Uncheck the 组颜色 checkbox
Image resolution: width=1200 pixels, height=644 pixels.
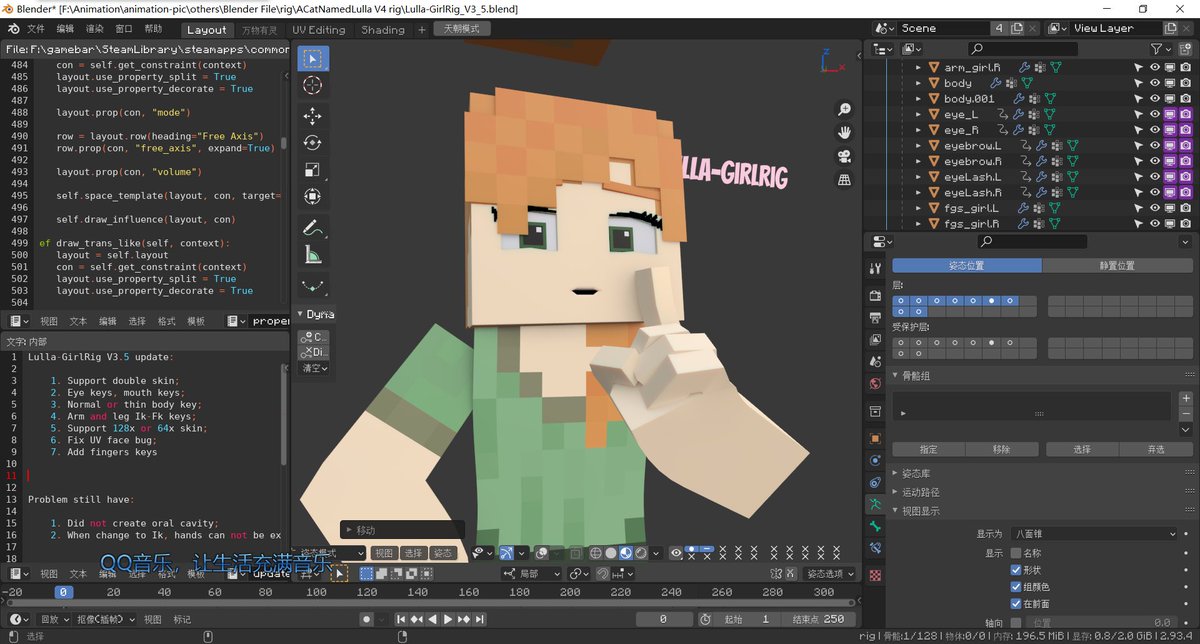pyautogui.click(x=1016, y=587)
